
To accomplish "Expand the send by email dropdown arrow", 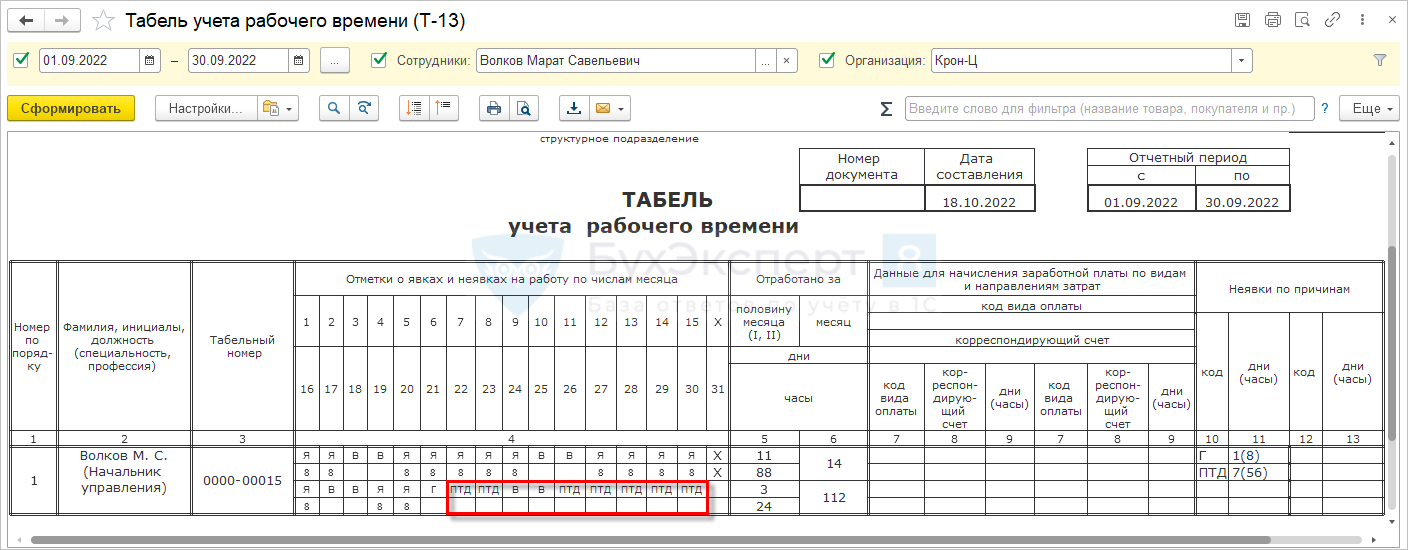I will [x=622, y=108].
